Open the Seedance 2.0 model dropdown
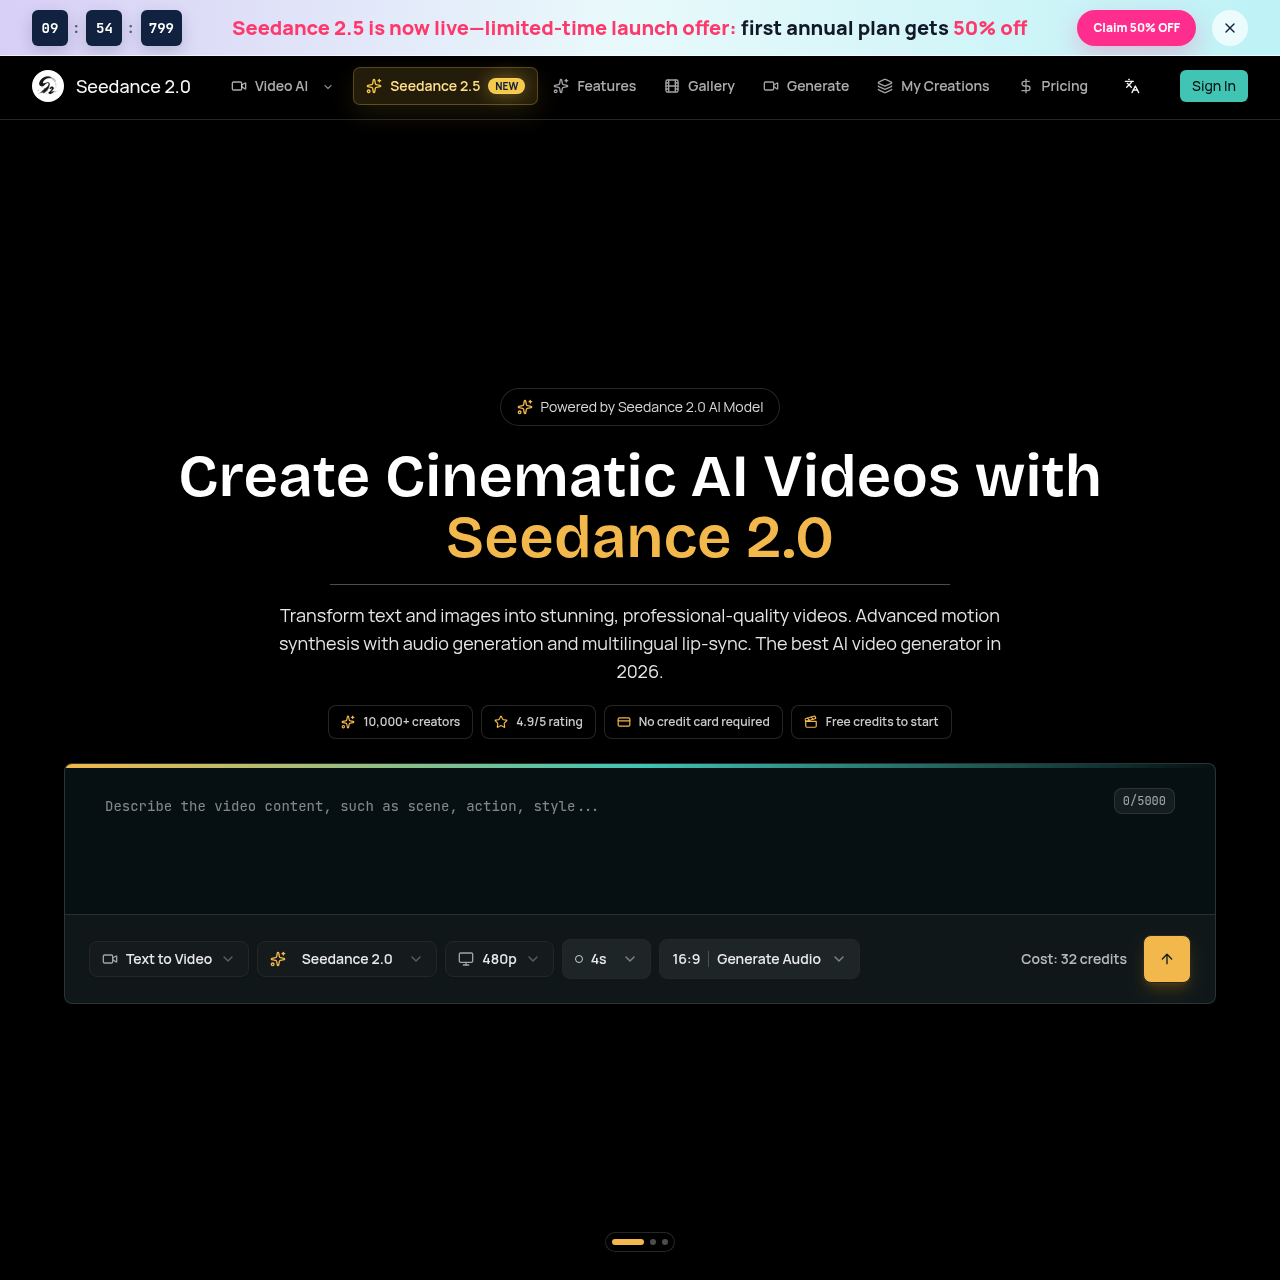 [347, 959]
